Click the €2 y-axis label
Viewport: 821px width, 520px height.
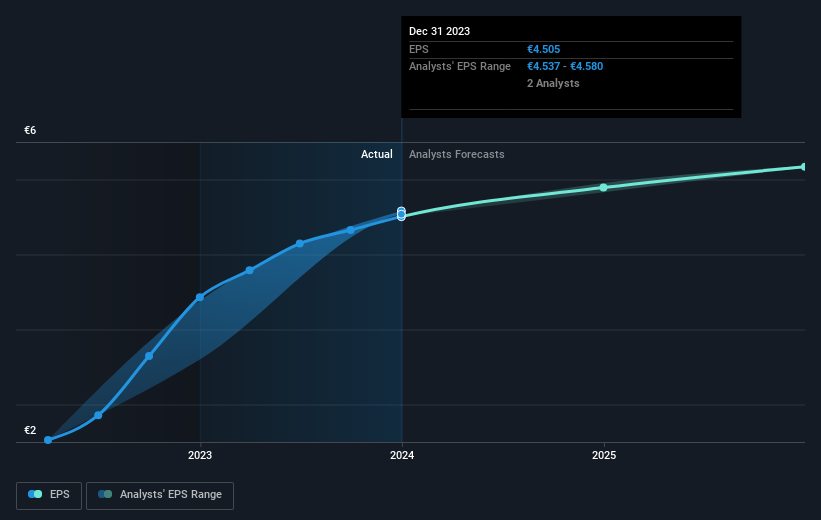[30, 430]
